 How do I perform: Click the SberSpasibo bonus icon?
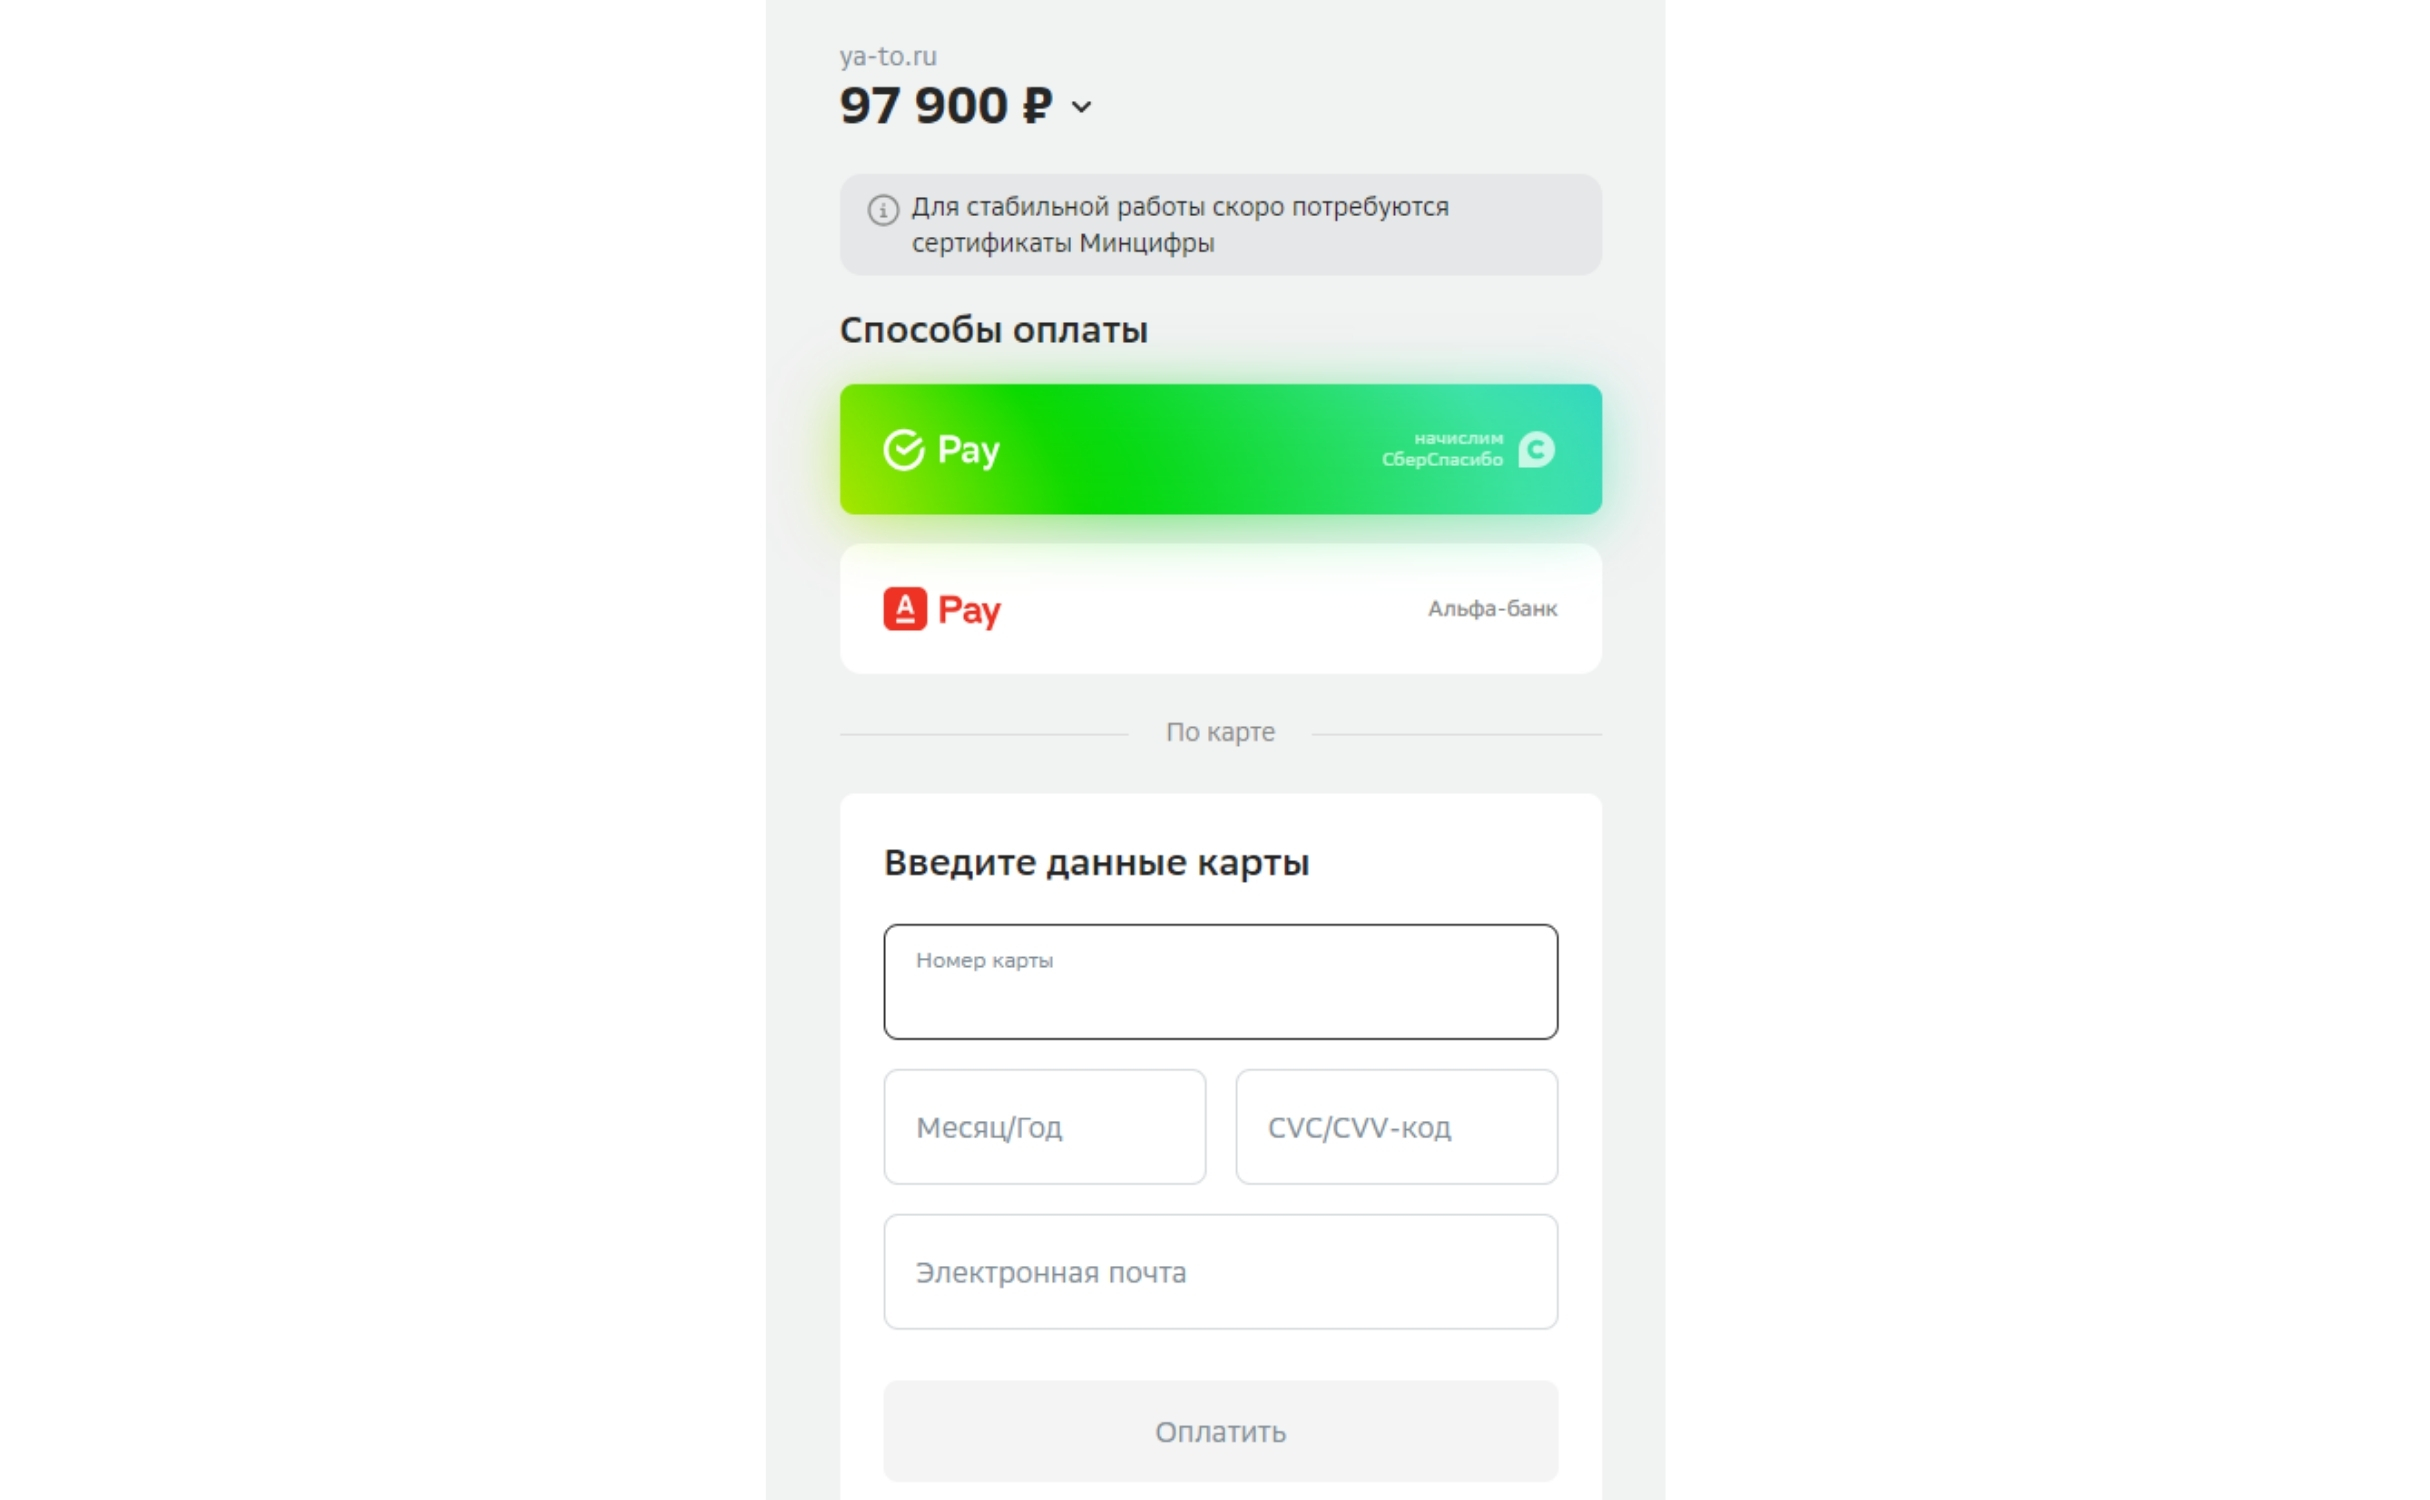[x=1536, y=450]
